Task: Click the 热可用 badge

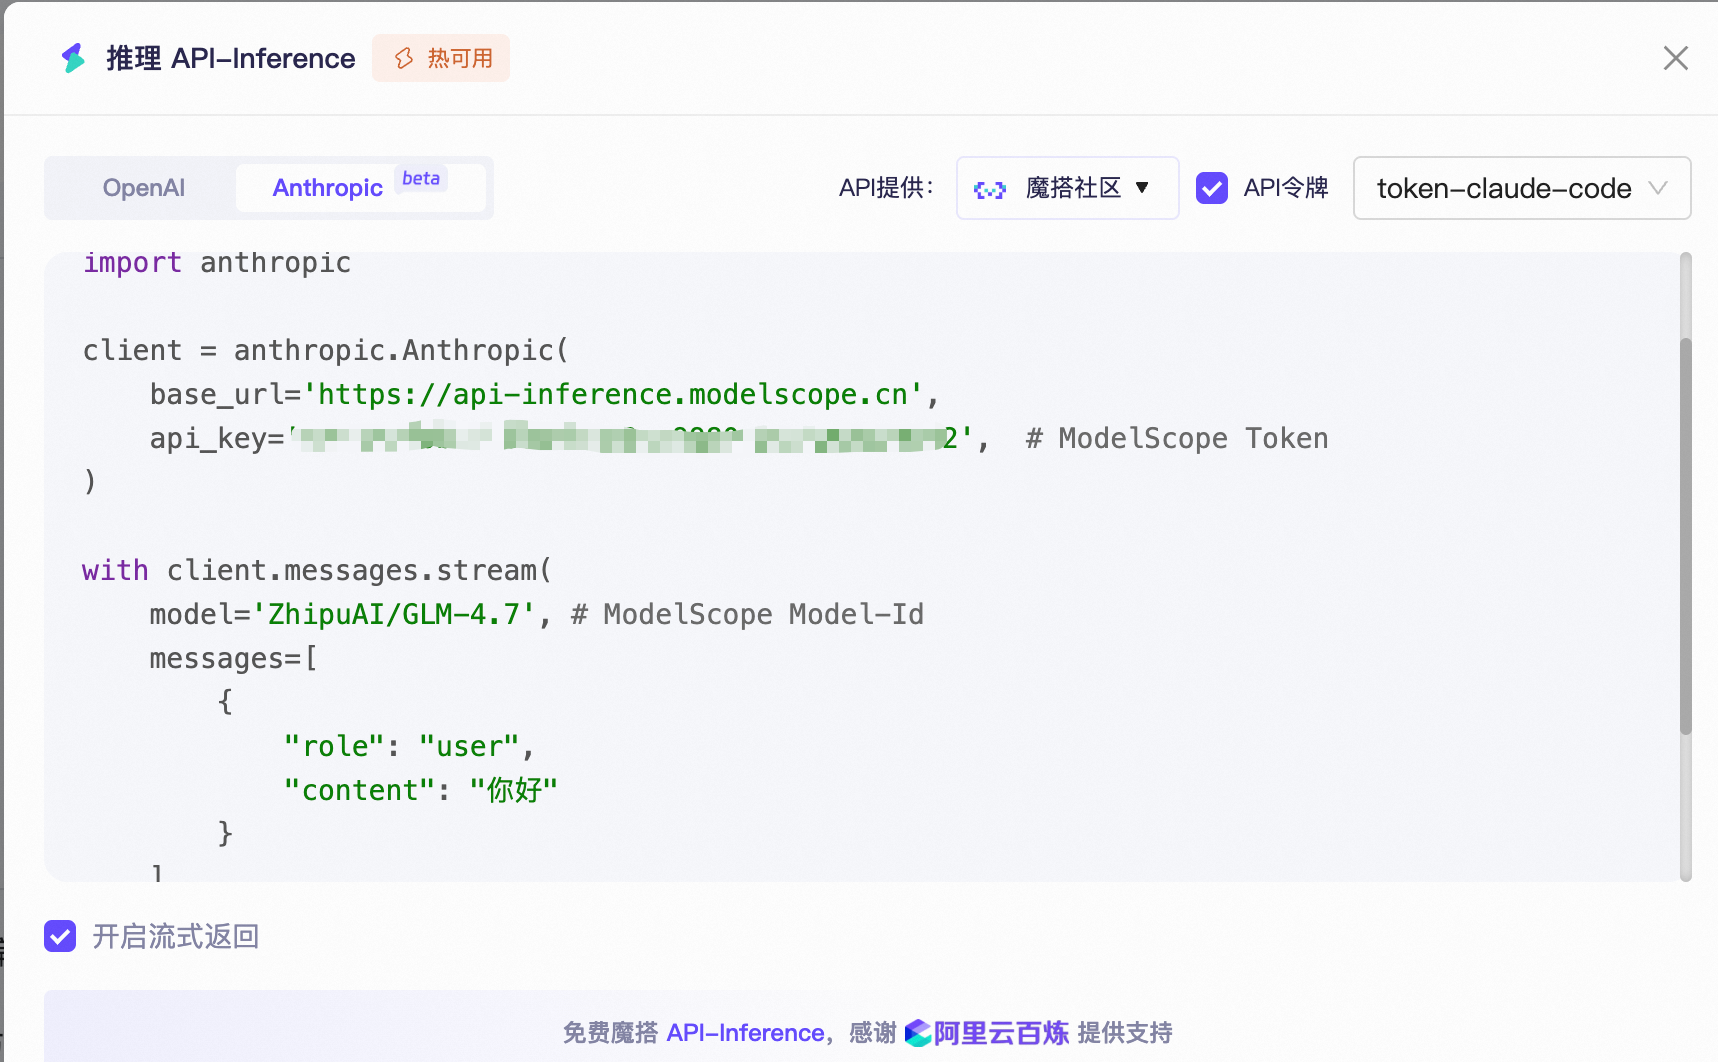Action: [x=441, y=58]
